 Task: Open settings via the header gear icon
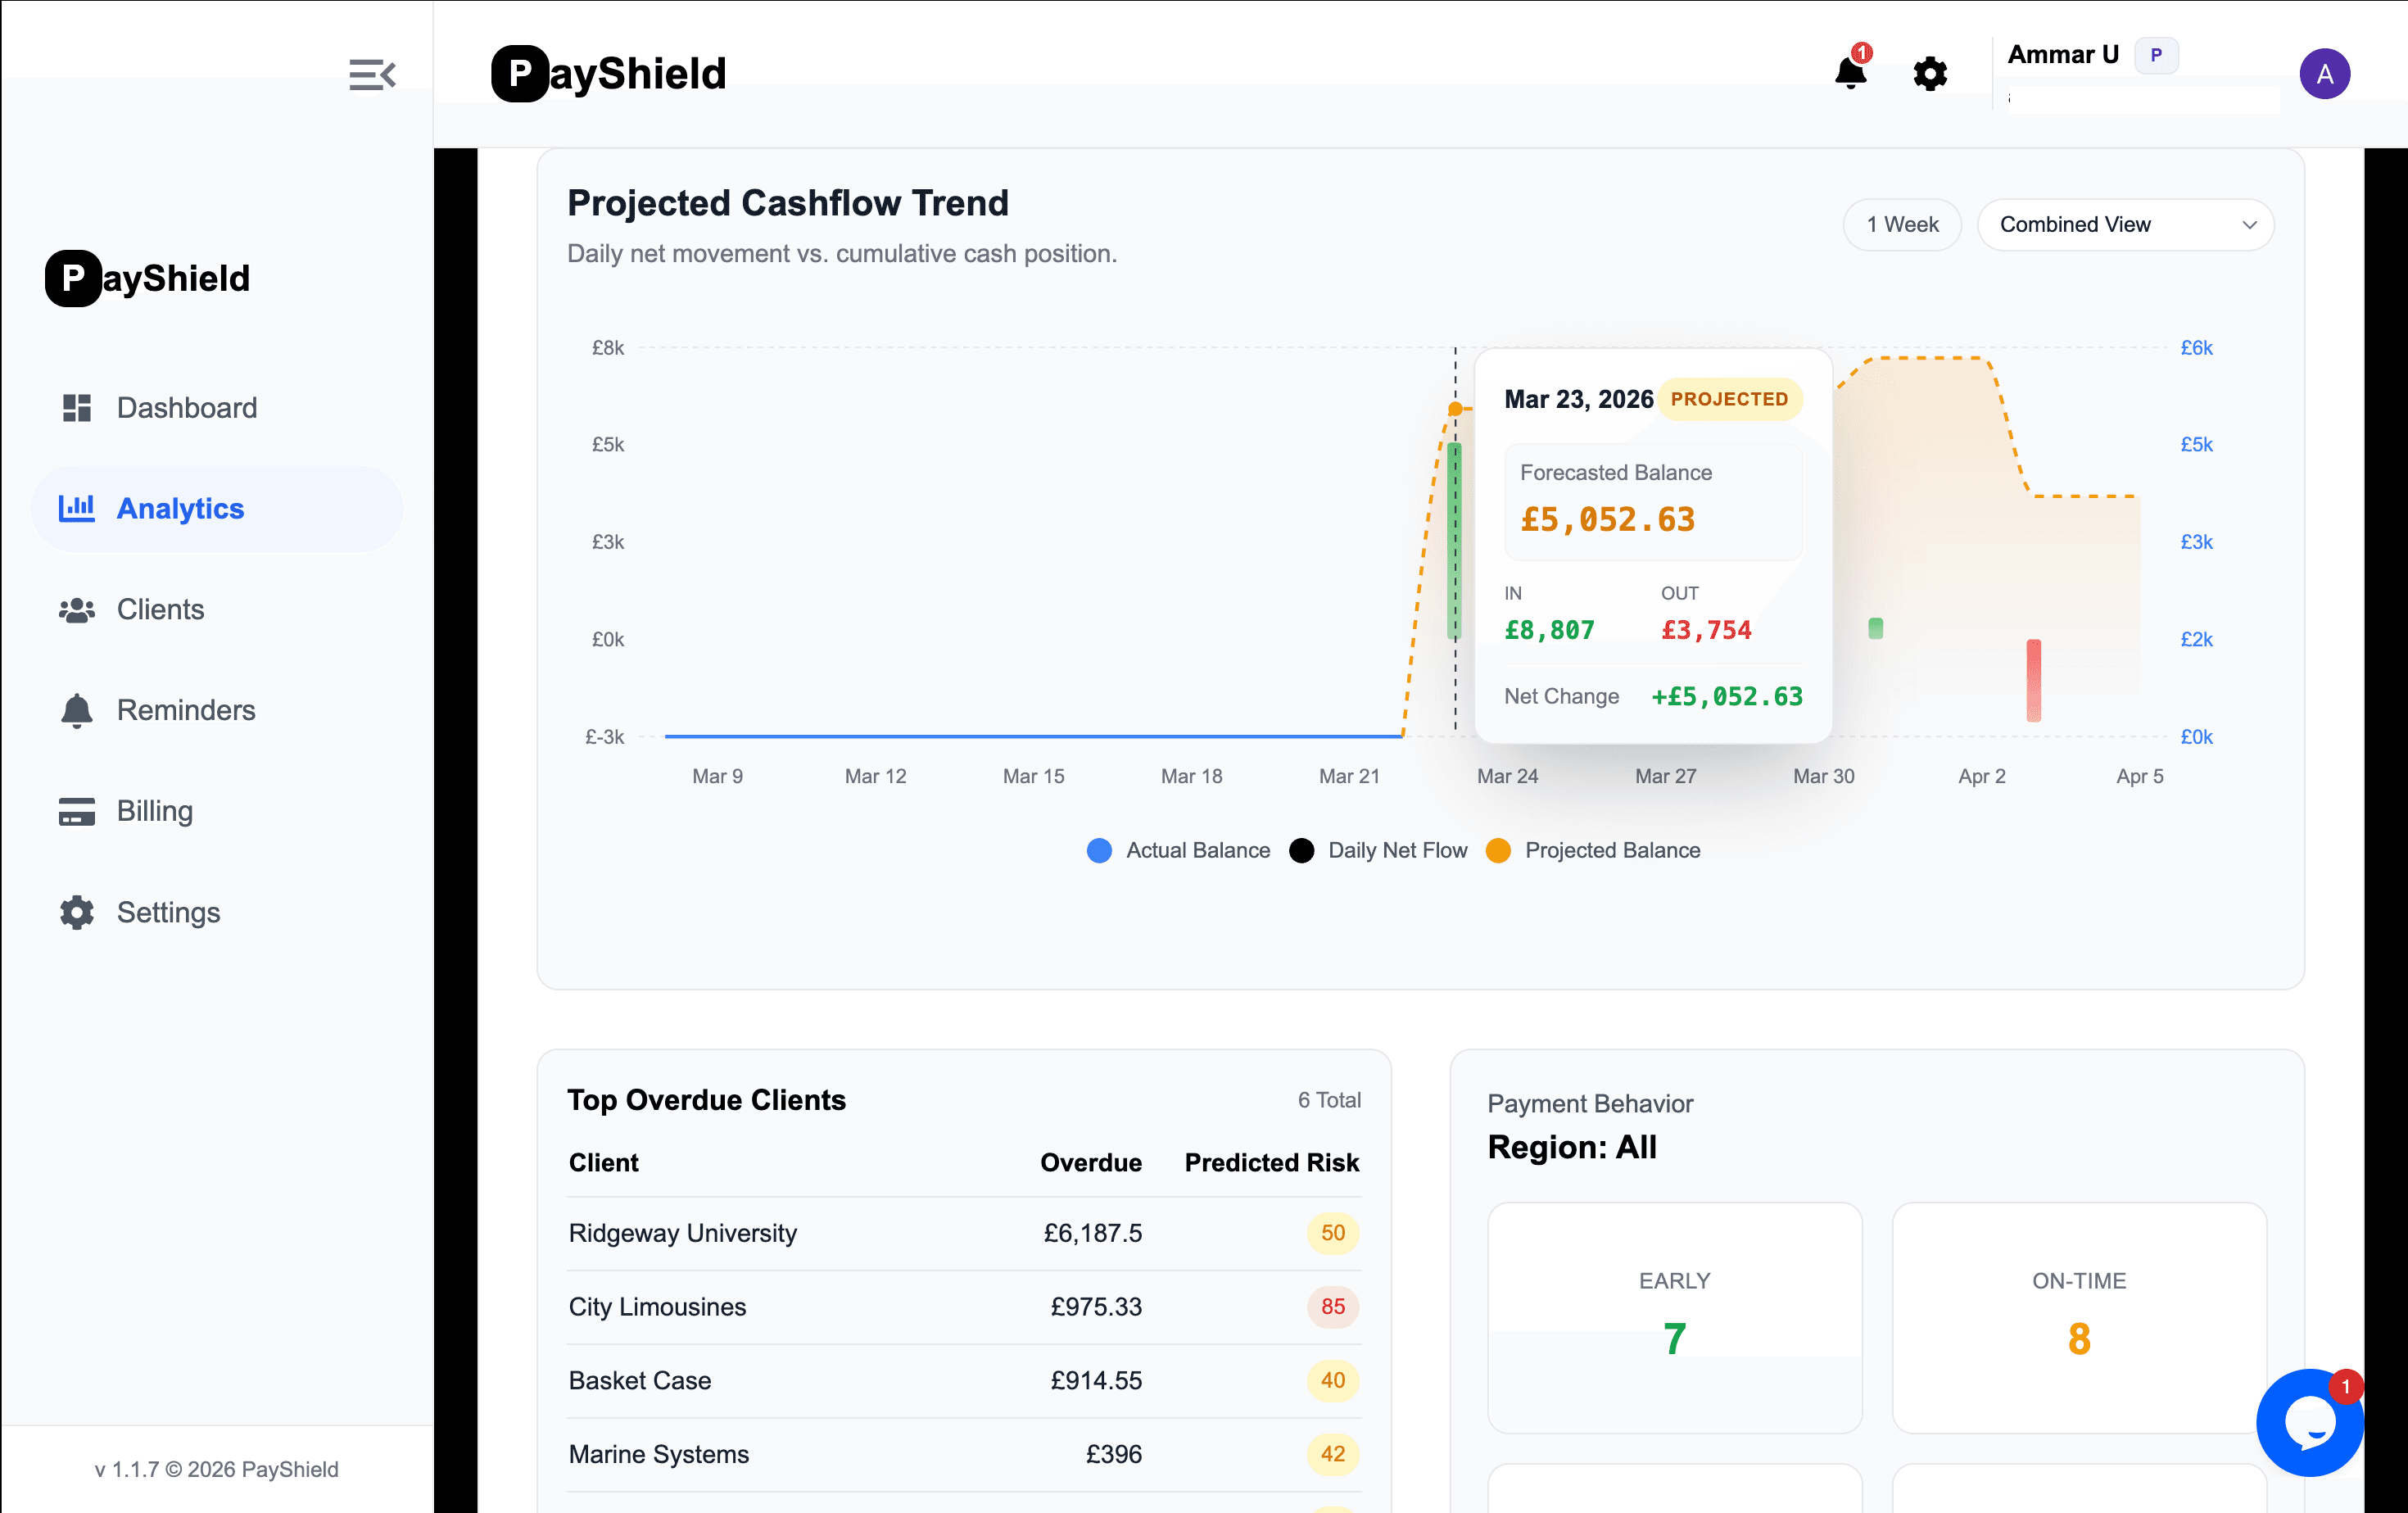[x=1929, y=74]
